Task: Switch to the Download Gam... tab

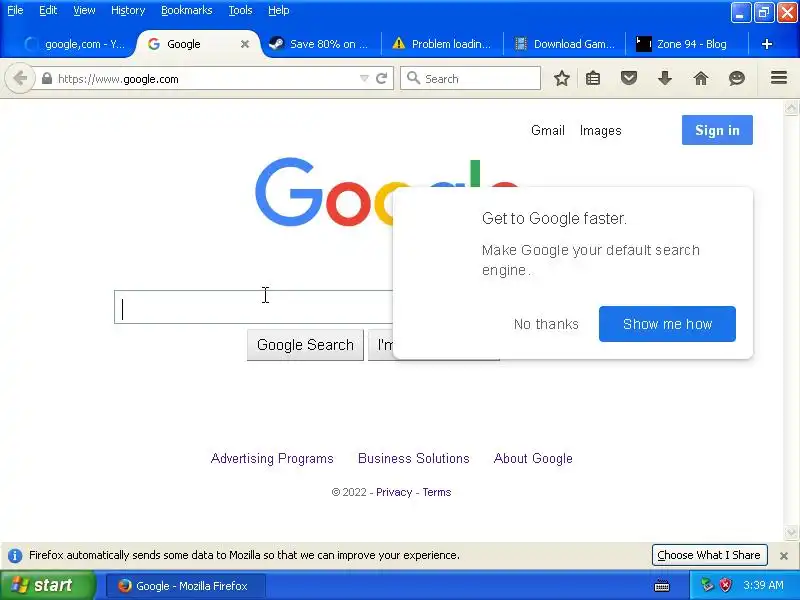Action: pyautogui.click(x=564, y=44)
